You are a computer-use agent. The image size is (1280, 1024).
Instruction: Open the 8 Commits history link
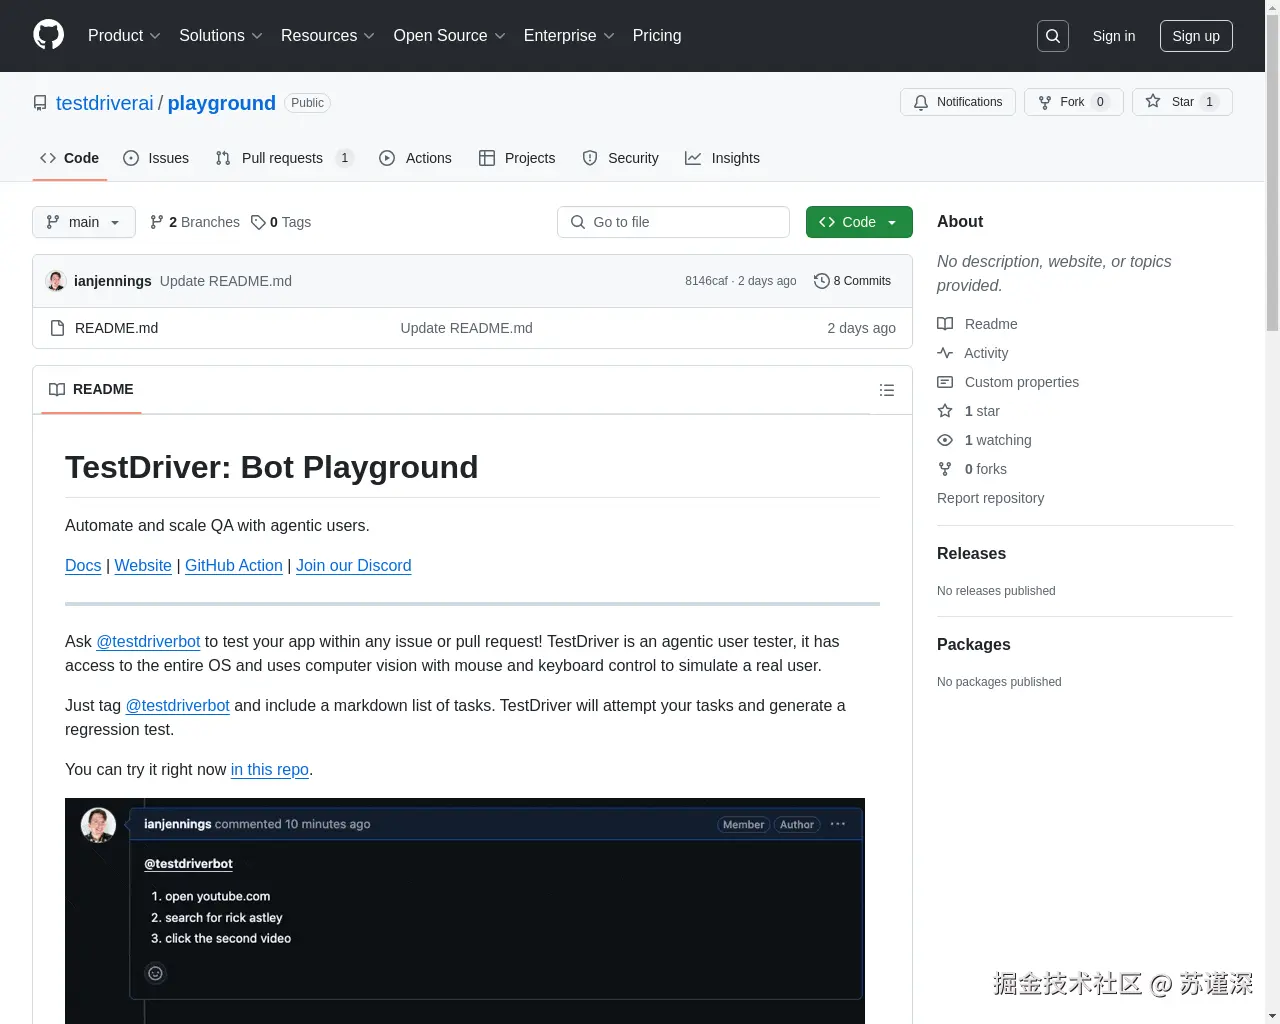853,281
